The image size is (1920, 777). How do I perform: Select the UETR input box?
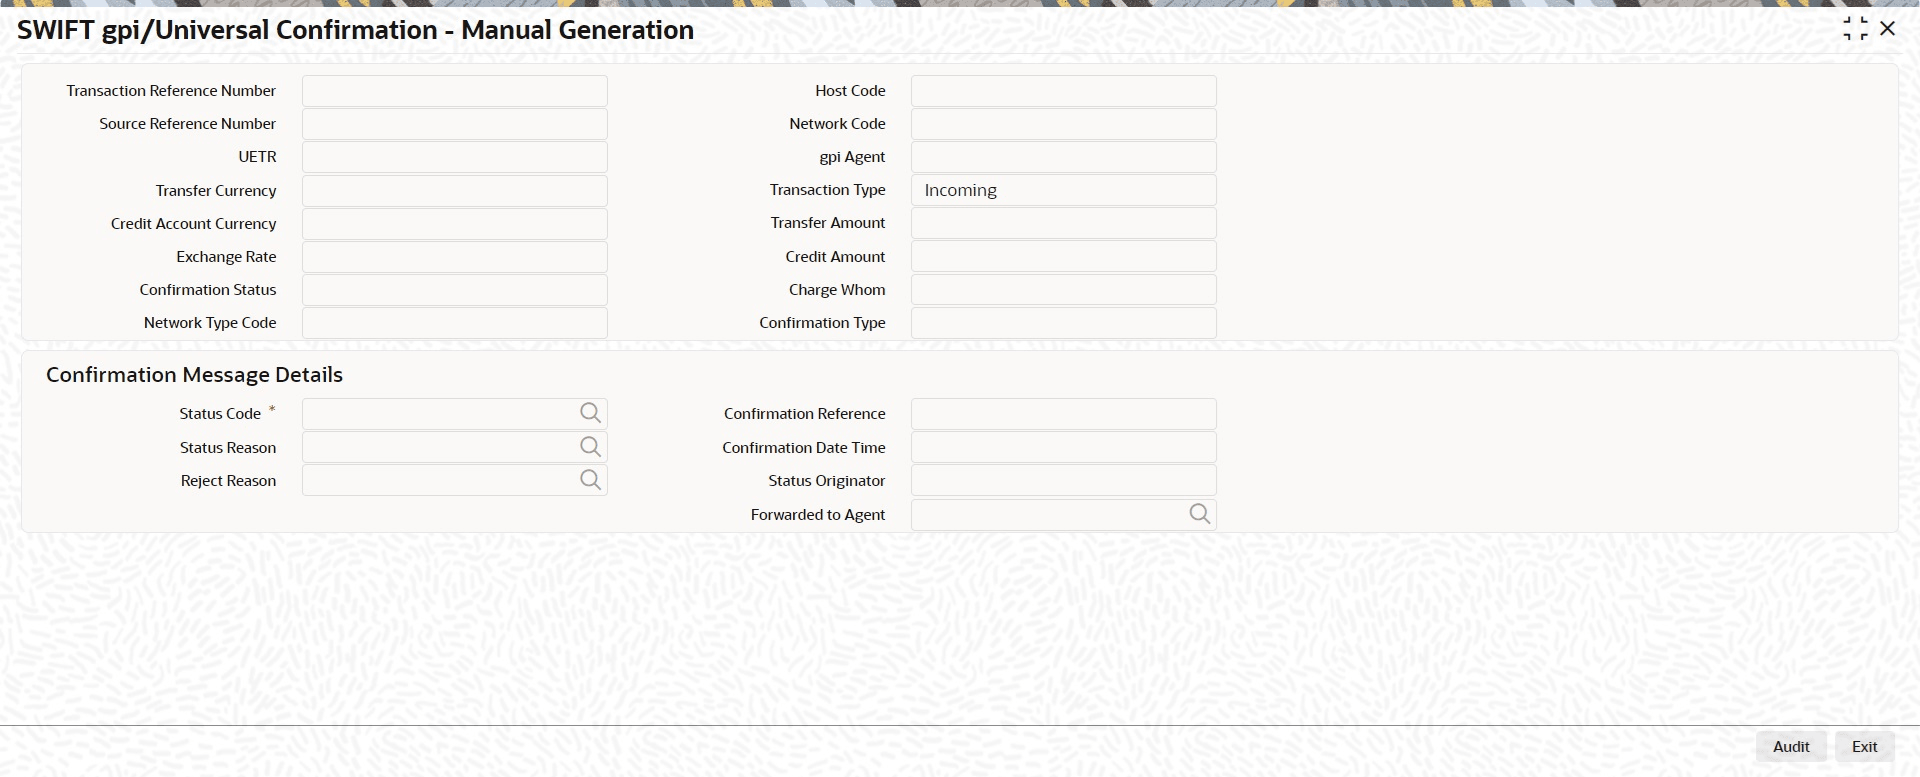(x=454, y=157)
